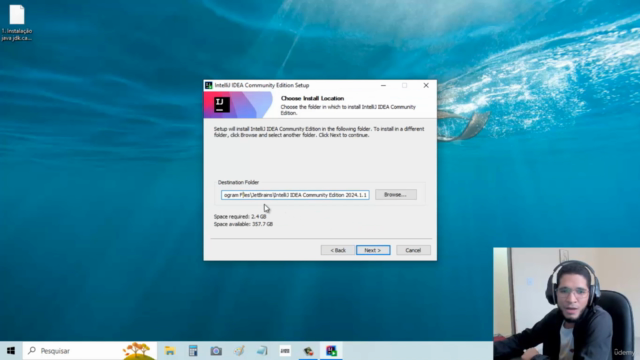640x360 pixels.
Task: Open the Browse folder dialog
Action: [x=396, y=195]
